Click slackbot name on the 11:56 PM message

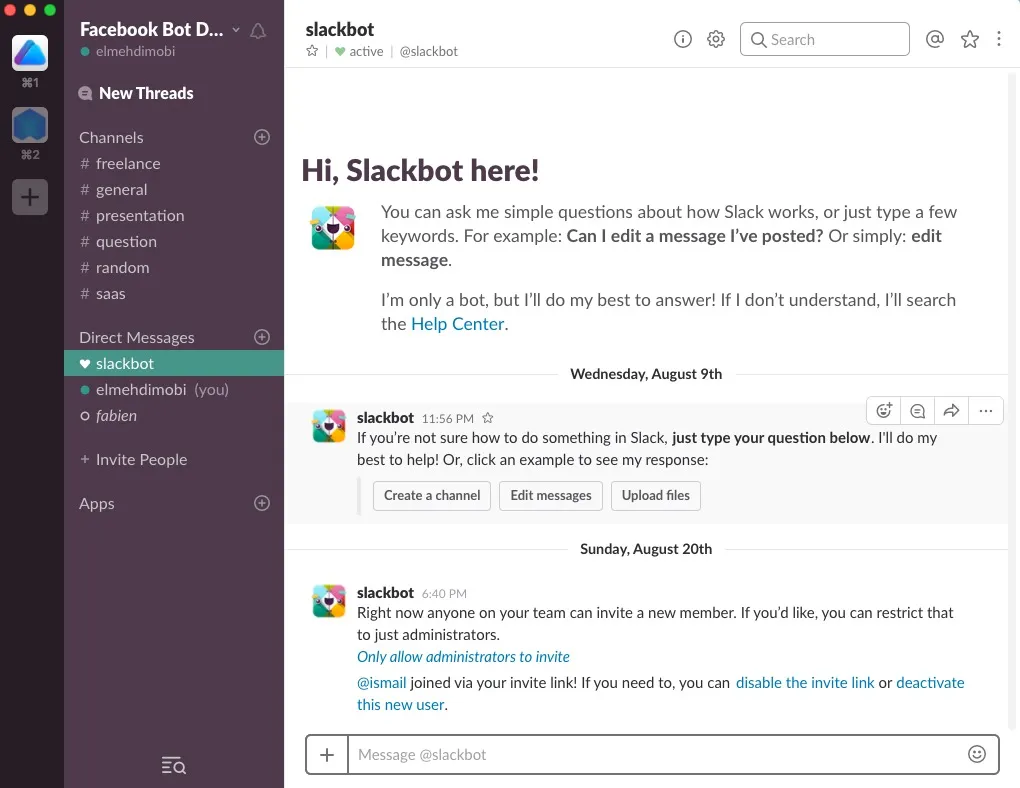click(x=385, y=418)
